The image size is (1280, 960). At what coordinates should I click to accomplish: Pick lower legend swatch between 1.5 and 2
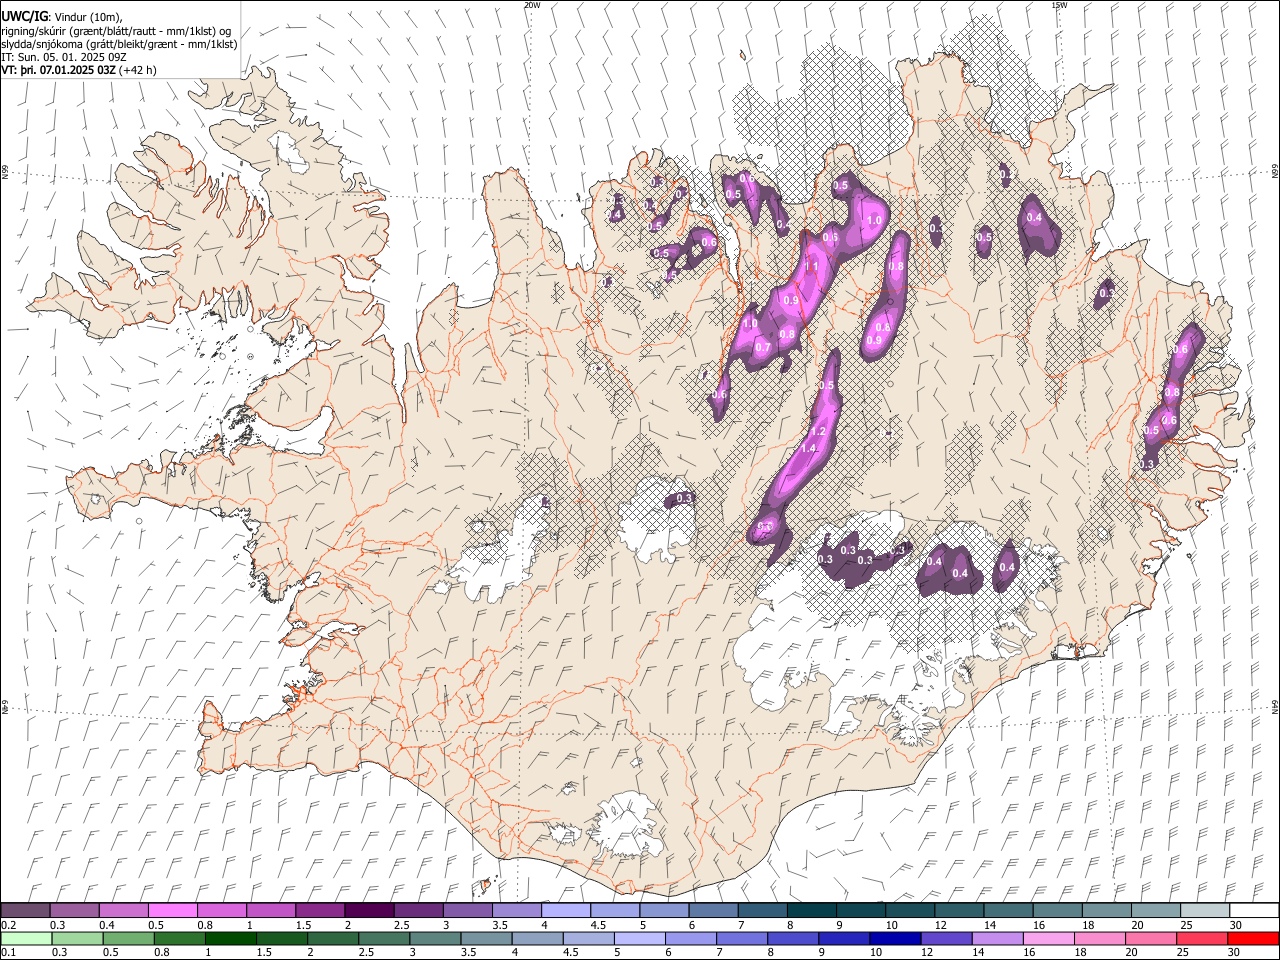[282, 938]
